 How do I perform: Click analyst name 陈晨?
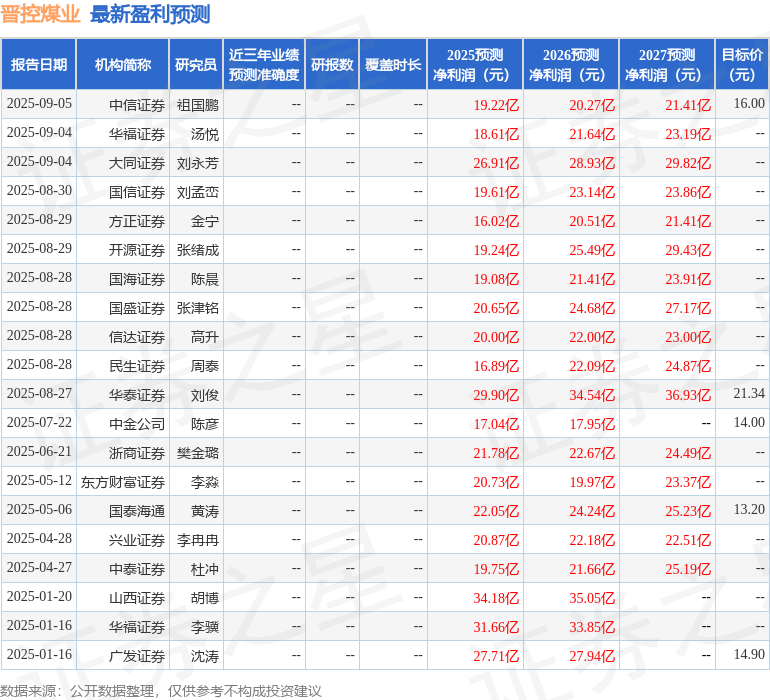coord(205,279)
